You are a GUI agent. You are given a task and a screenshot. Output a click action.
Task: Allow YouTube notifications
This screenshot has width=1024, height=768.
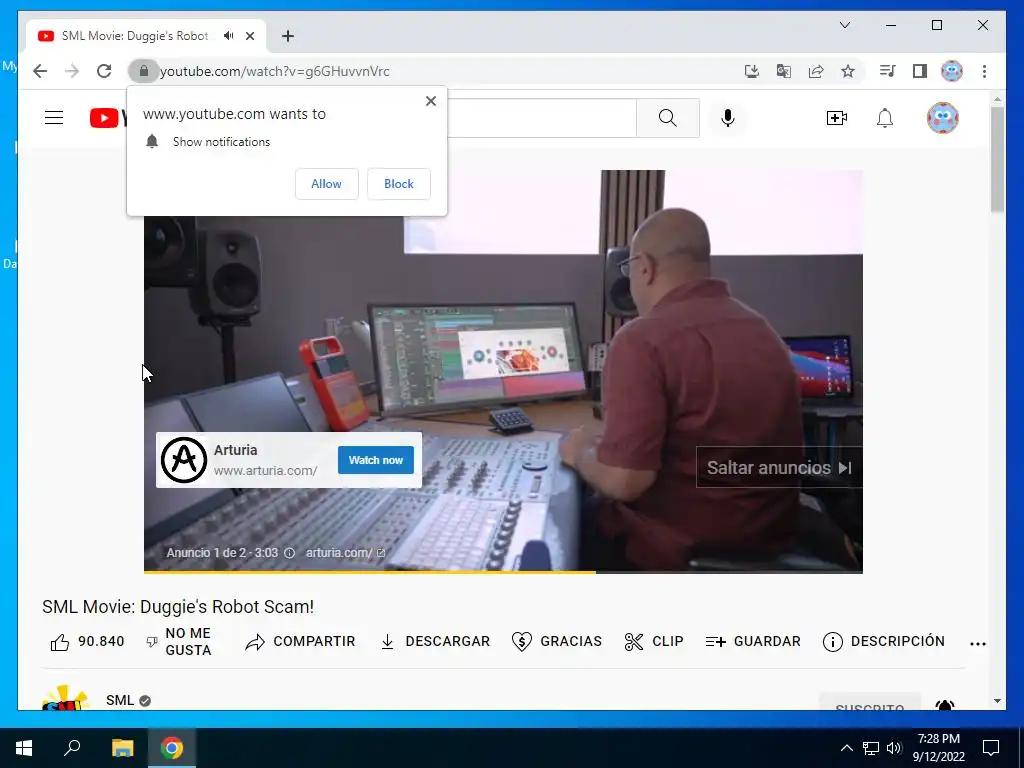coord(327,184)
